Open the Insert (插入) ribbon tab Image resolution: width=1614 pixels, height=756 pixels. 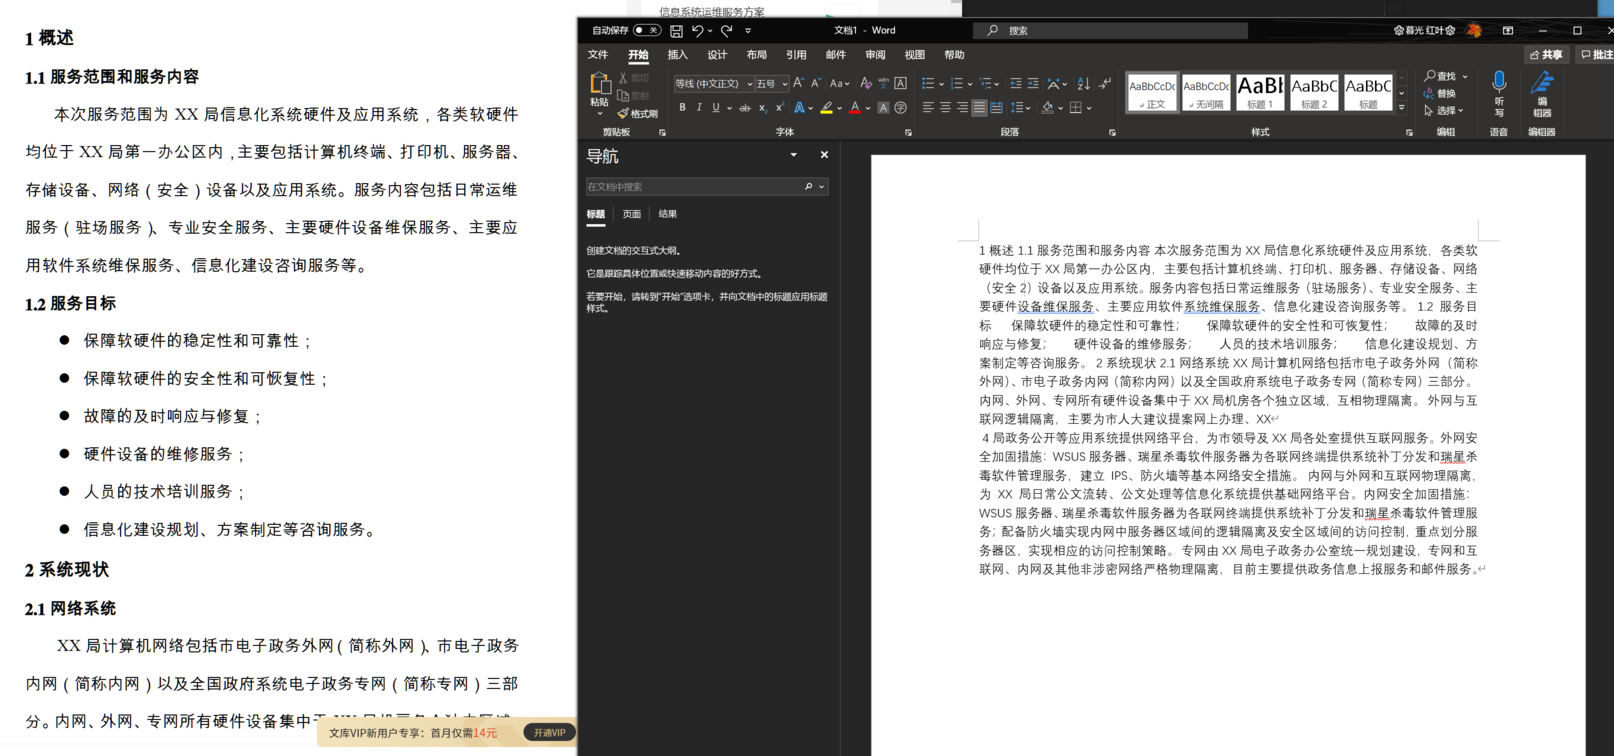[677, 55]
